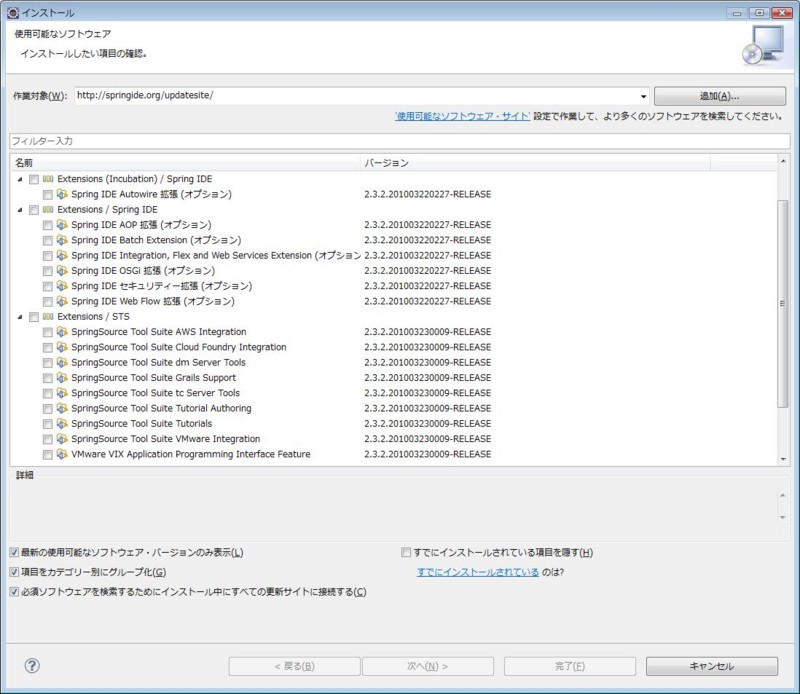Screen dimensions: 800x694
Task: Click the 次へ(N) > button
Action: (428, 666)
